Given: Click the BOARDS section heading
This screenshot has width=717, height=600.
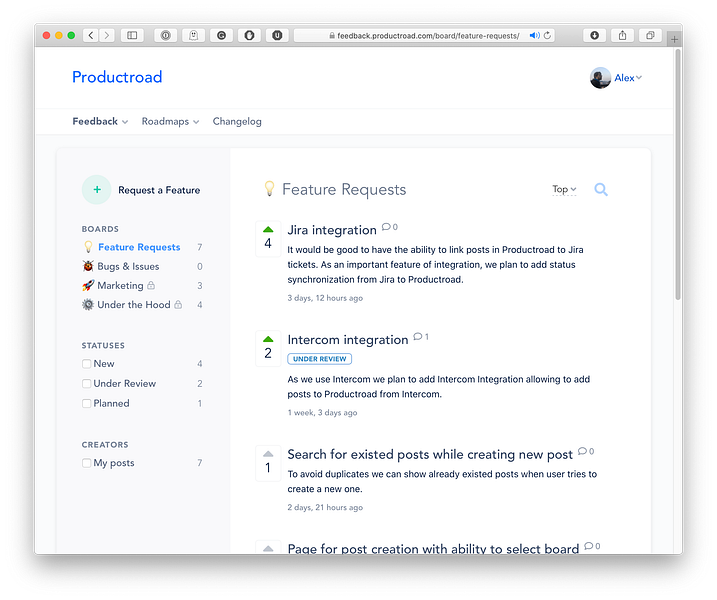Looking at the screenshot, I should [100, 229].
